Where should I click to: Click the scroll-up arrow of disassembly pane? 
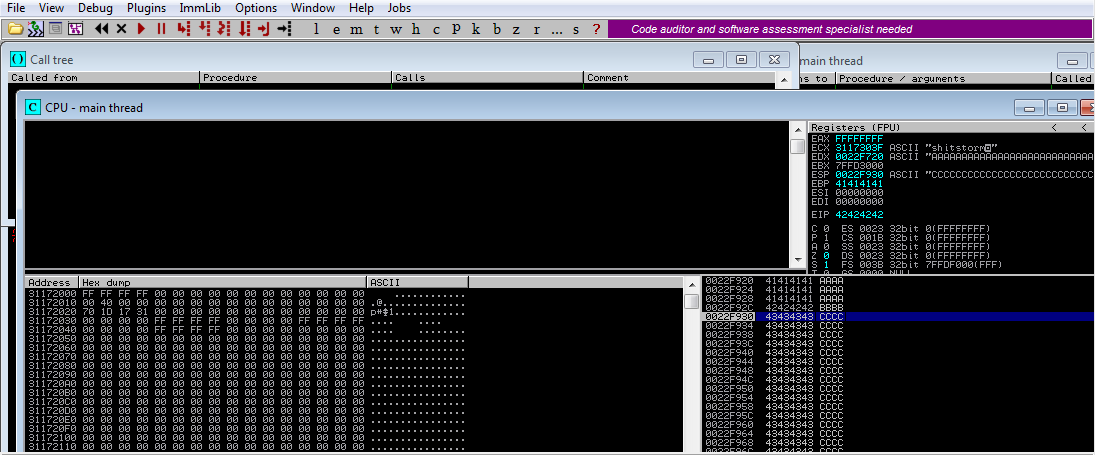(x=797, y=129)
